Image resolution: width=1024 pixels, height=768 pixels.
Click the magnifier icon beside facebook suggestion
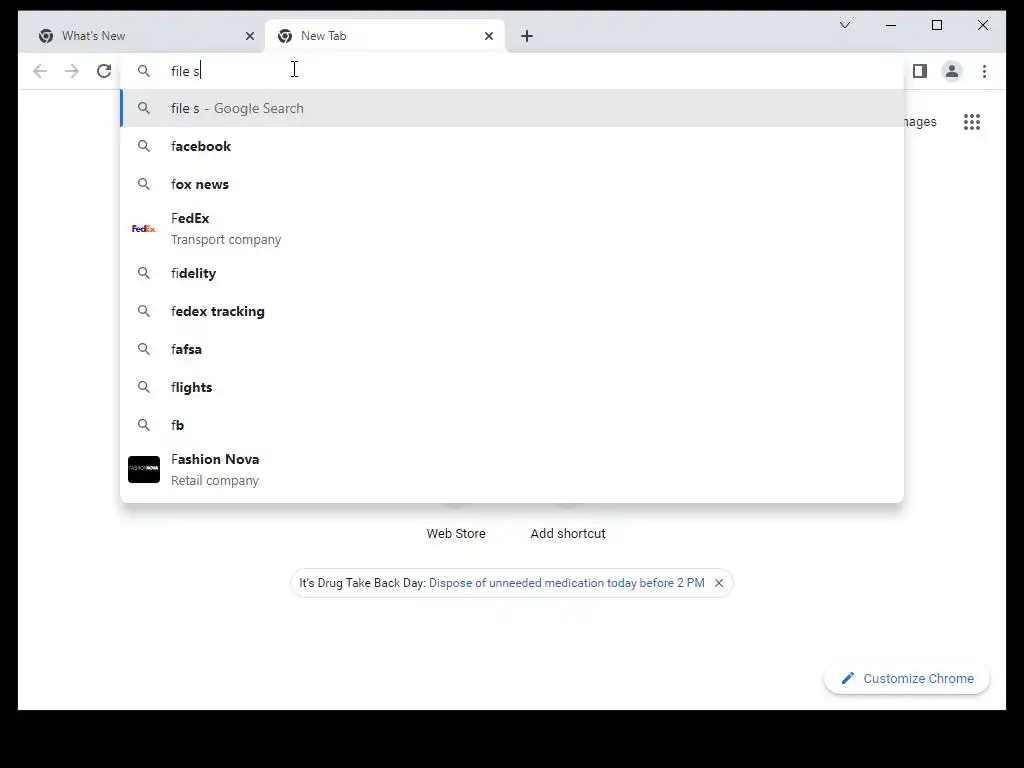pyautogui.click(x=144, y=146)
